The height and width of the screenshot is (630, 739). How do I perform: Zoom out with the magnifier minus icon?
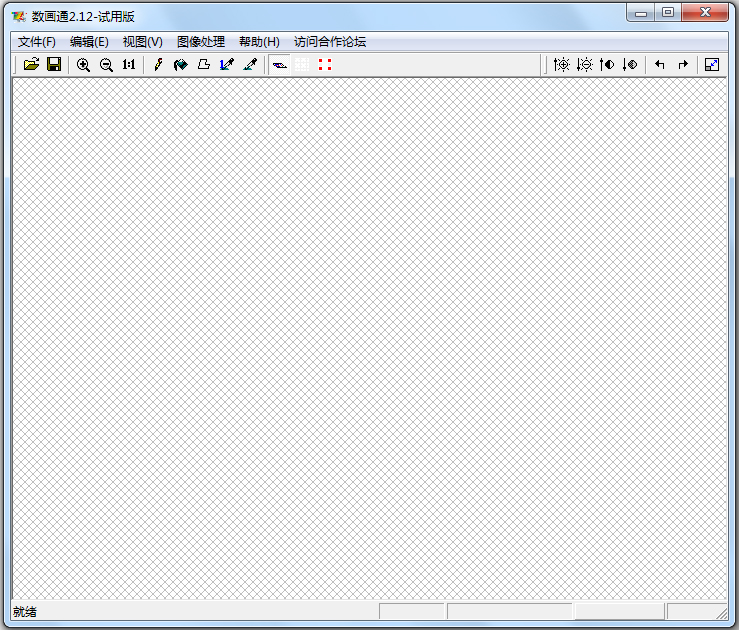107,65
